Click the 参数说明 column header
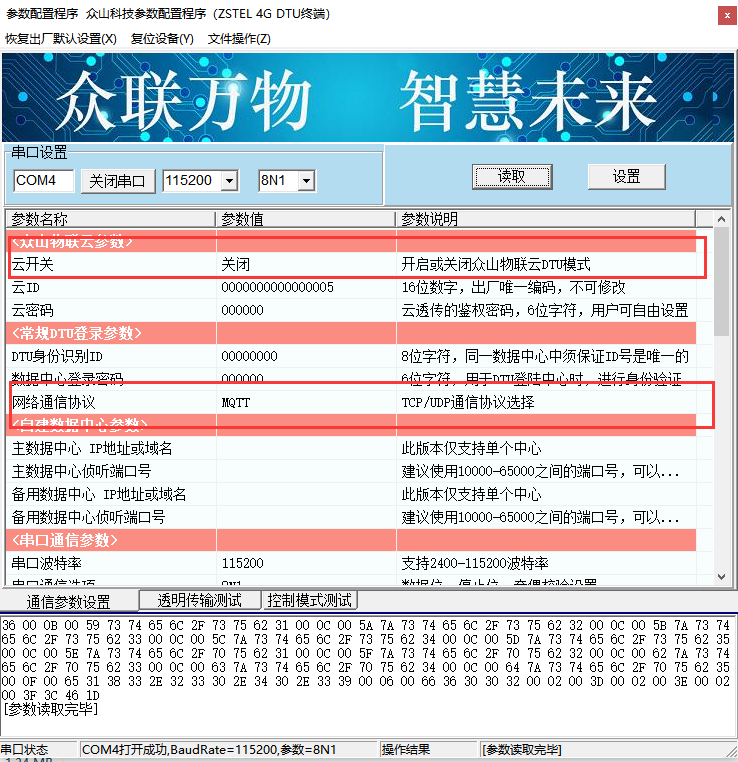The image size is (738, 762). [x=546, y=219]
